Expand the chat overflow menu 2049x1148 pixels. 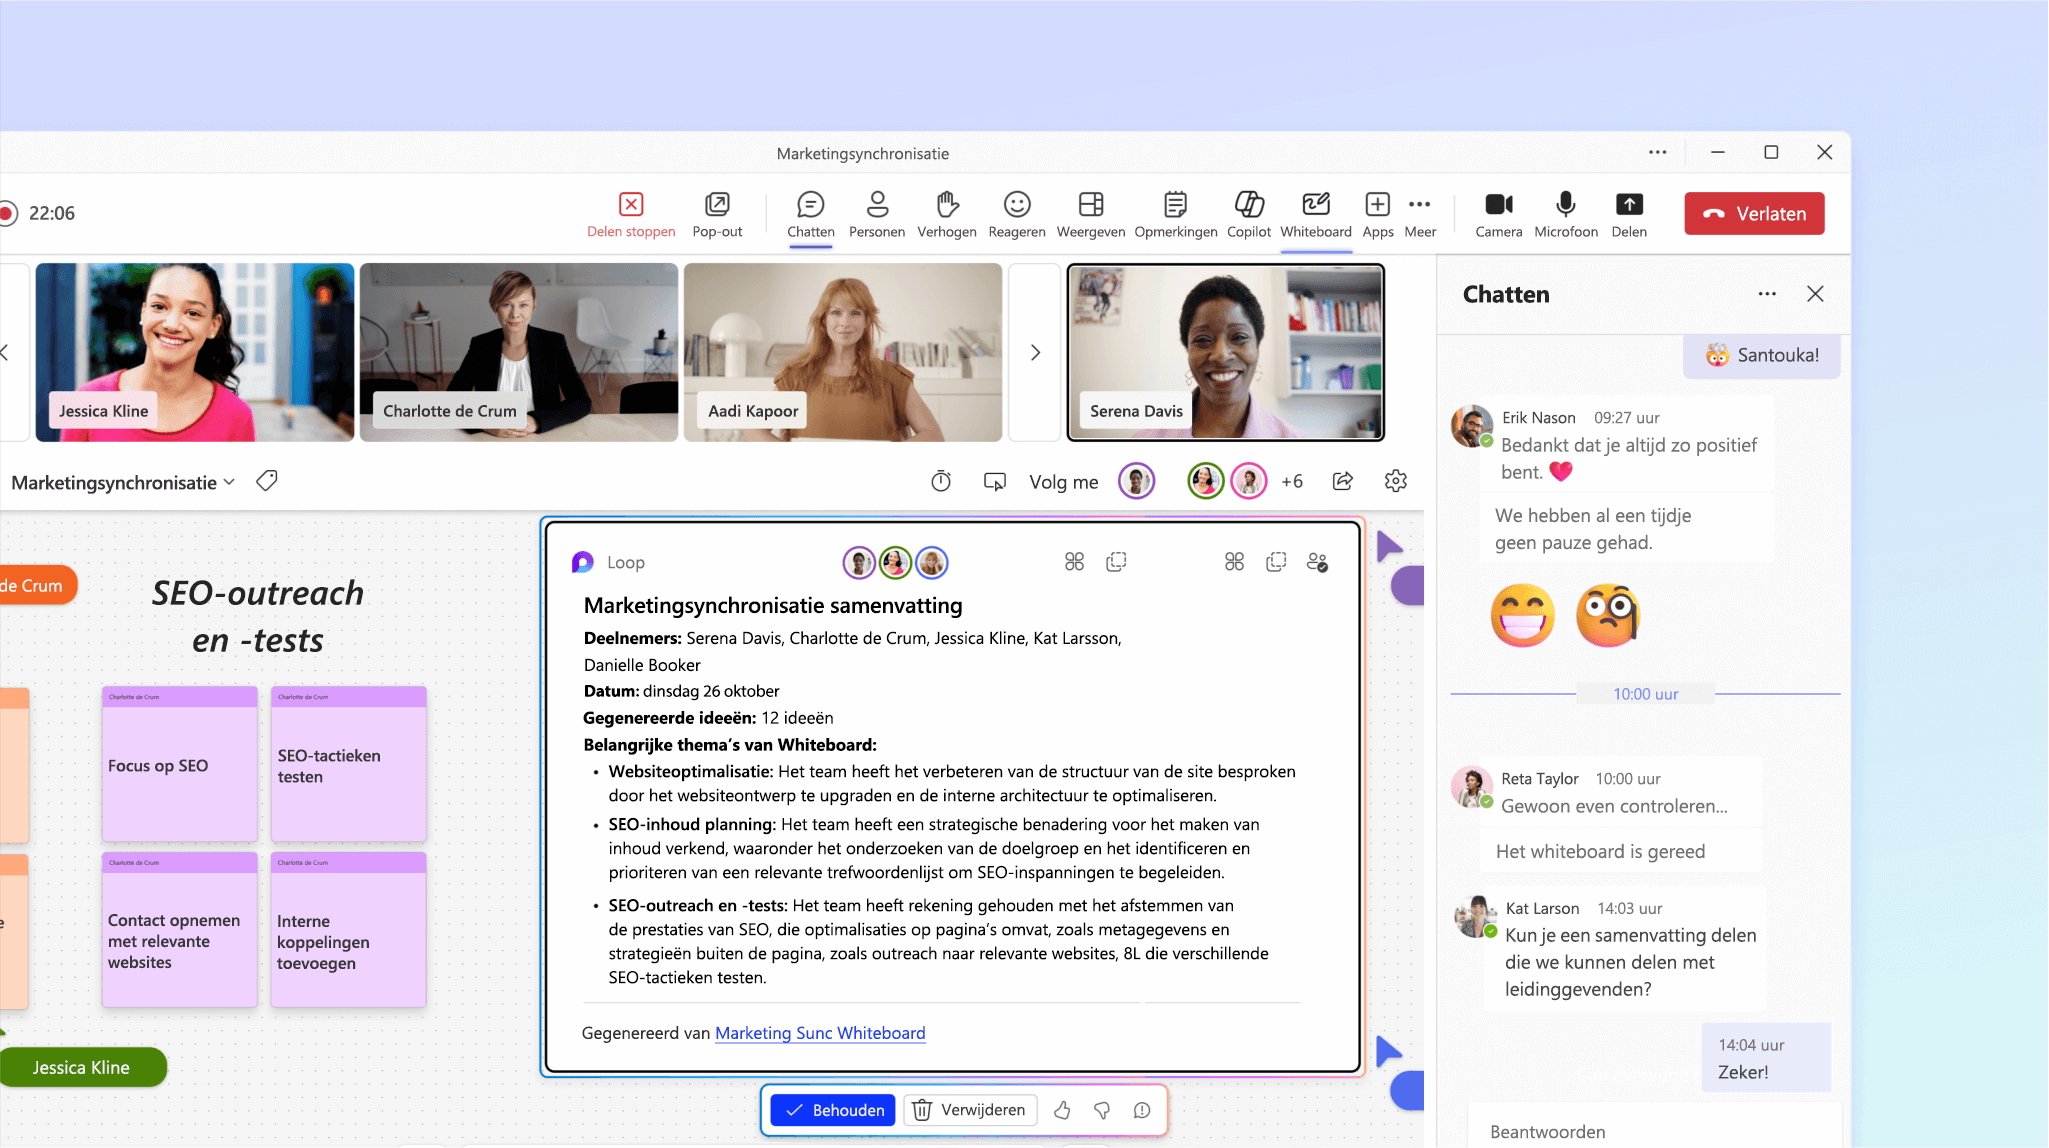pos(1765,293)
